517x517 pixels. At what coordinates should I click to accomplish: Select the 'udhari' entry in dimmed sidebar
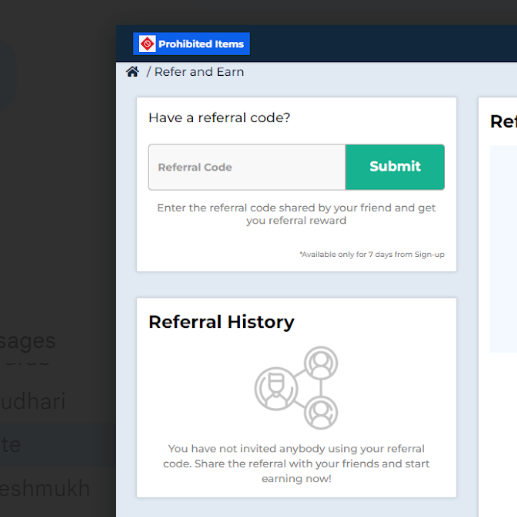(33, 401)
